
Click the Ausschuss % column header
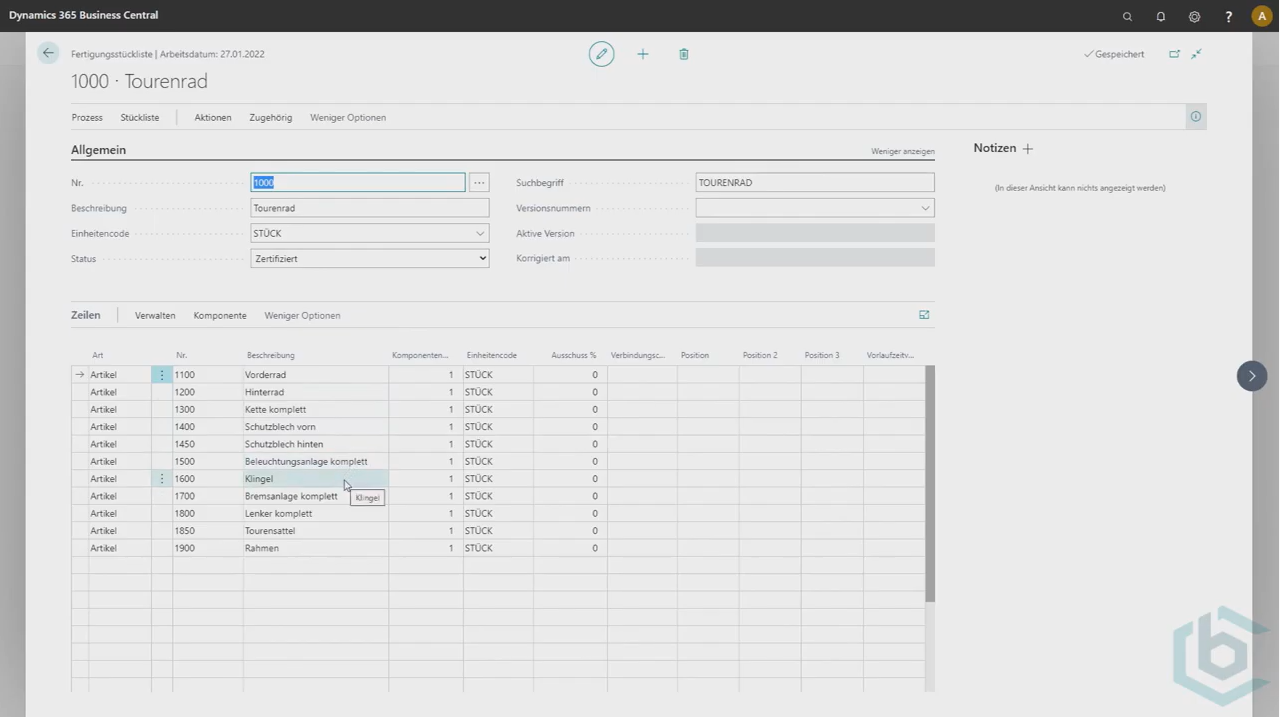[x=573, y=355]
